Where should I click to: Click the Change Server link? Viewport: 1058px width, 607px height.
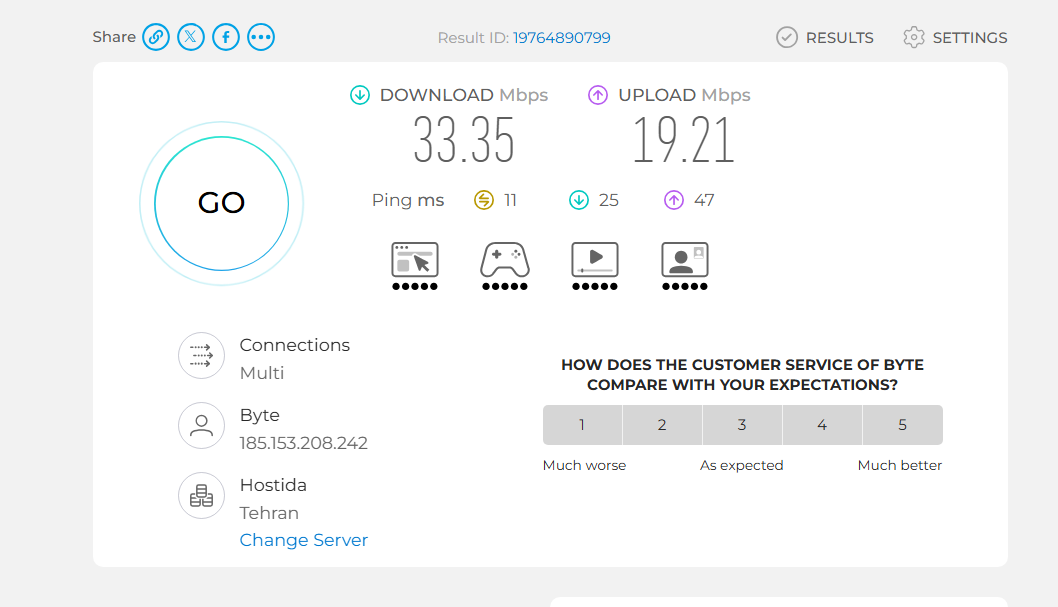click(304, 540)
